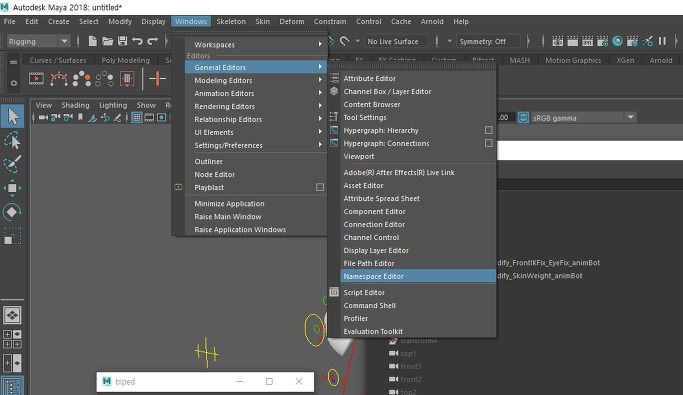Open the Deform menu

pyautogui.click(x=291, y=21)
